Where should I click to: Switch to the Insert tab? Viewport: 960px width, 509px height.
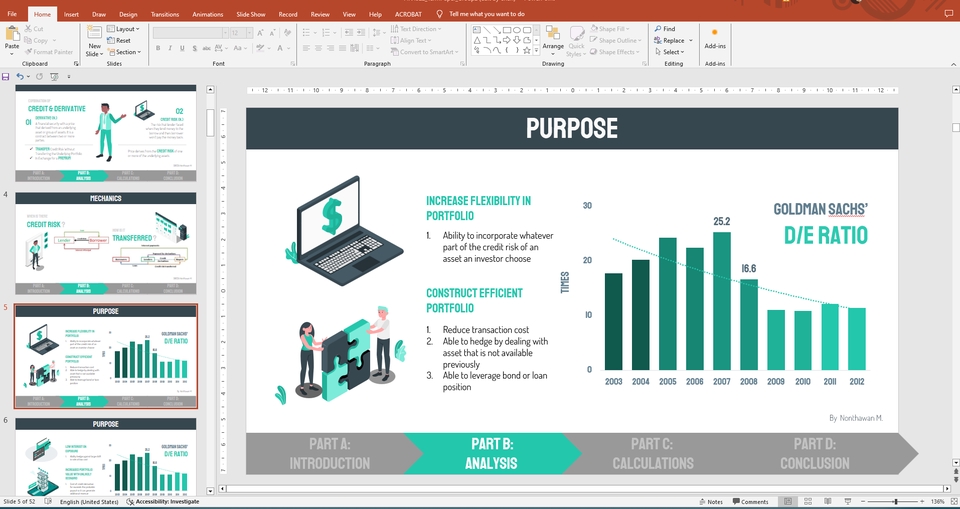click(71, 14)
